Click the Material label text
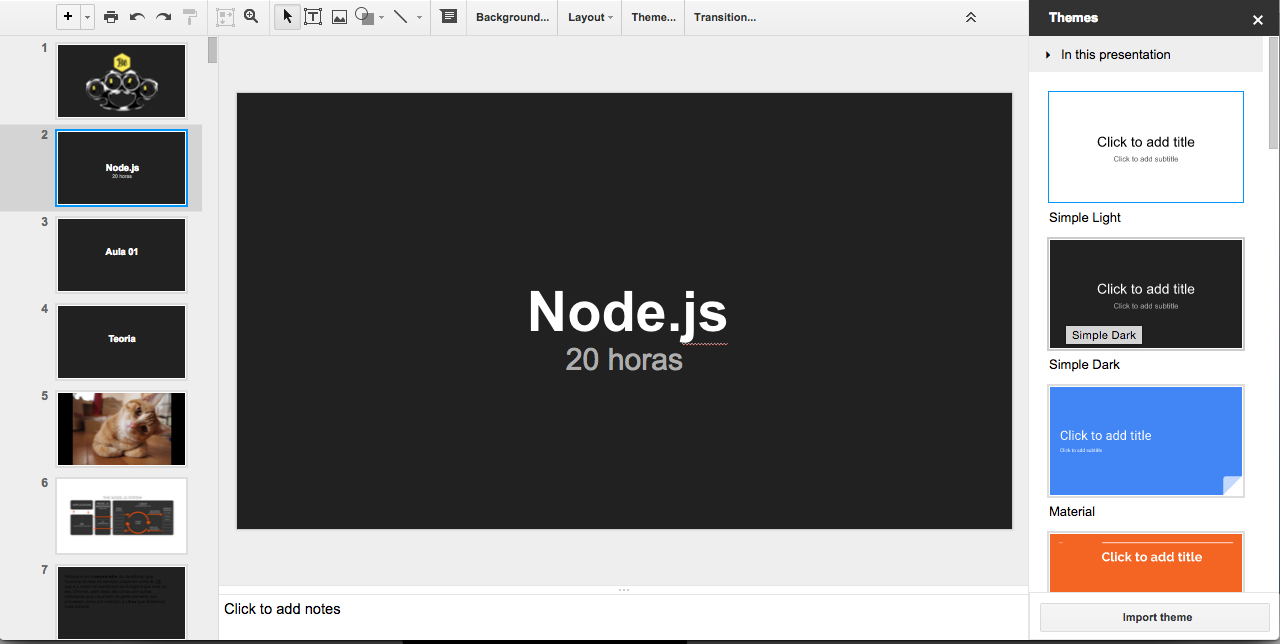 click(1072, 512)
